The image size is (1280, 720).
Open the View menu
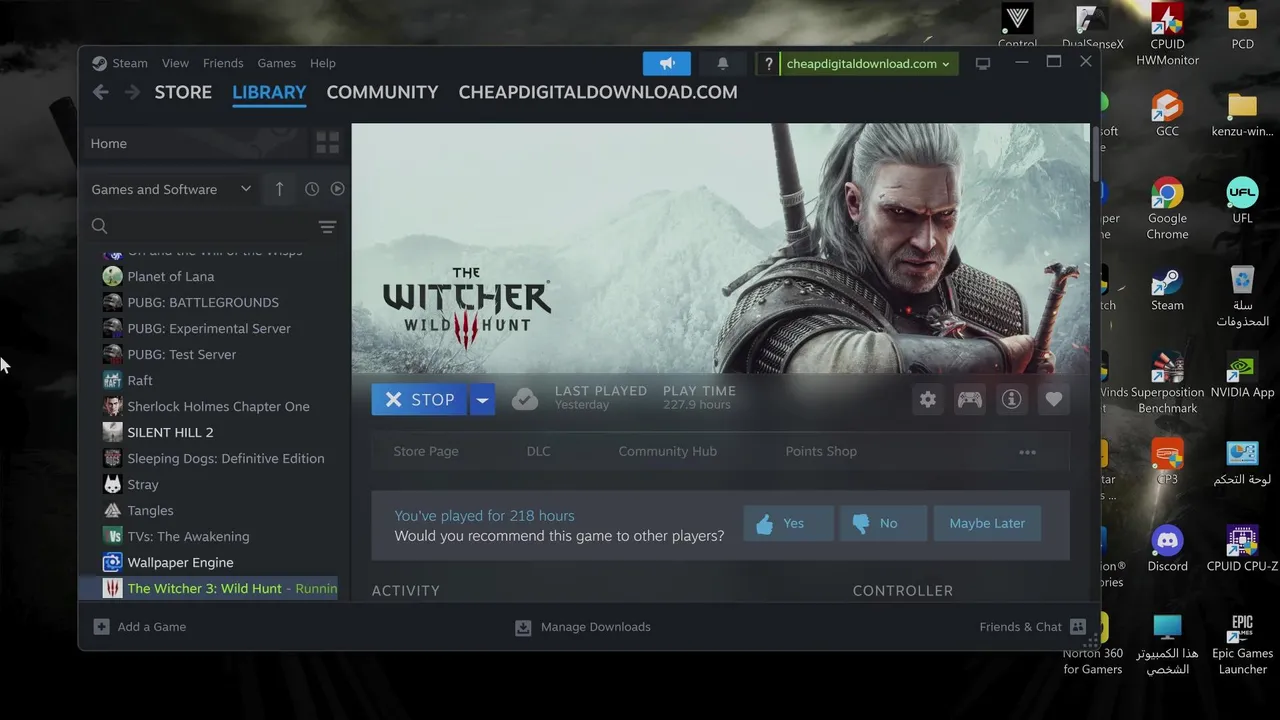[x=175, y=63]
